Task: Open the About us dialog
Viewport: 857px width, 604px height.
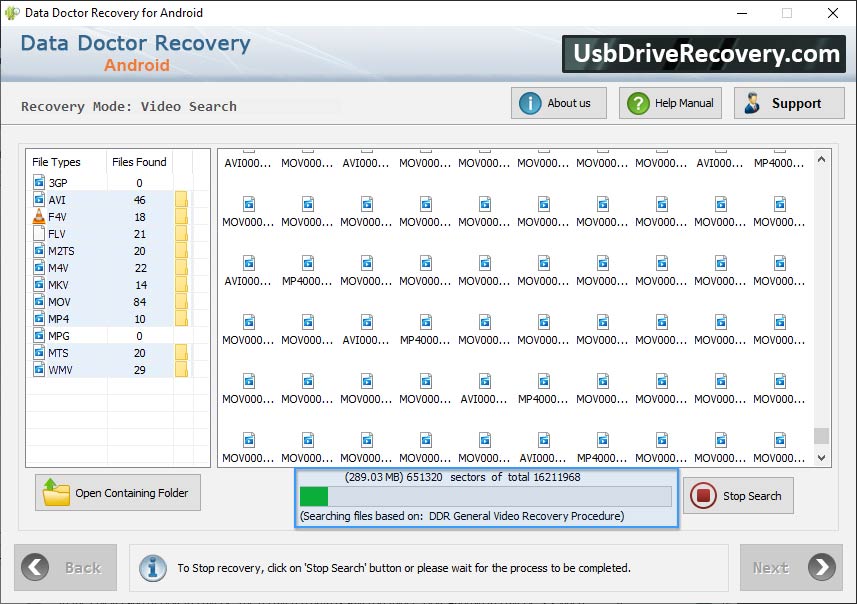Action: click(559, 103)
